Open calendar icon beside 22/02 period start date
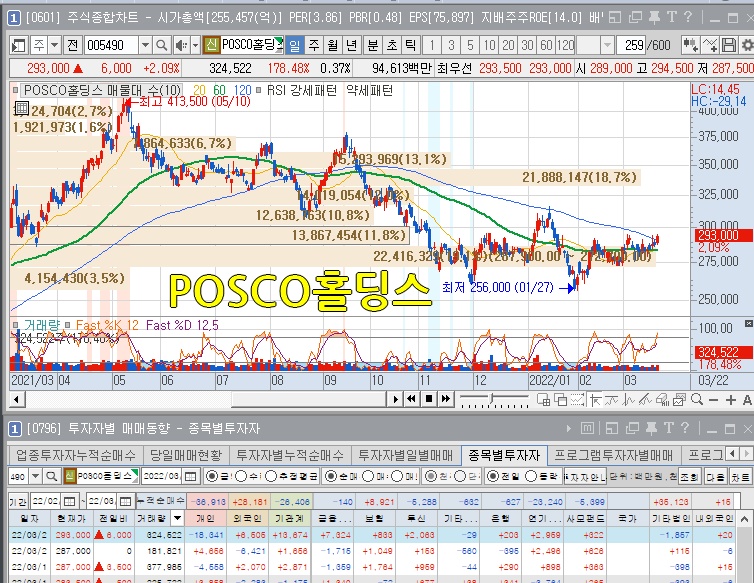Screen dimensions: 754x583 tap(70, 501)
